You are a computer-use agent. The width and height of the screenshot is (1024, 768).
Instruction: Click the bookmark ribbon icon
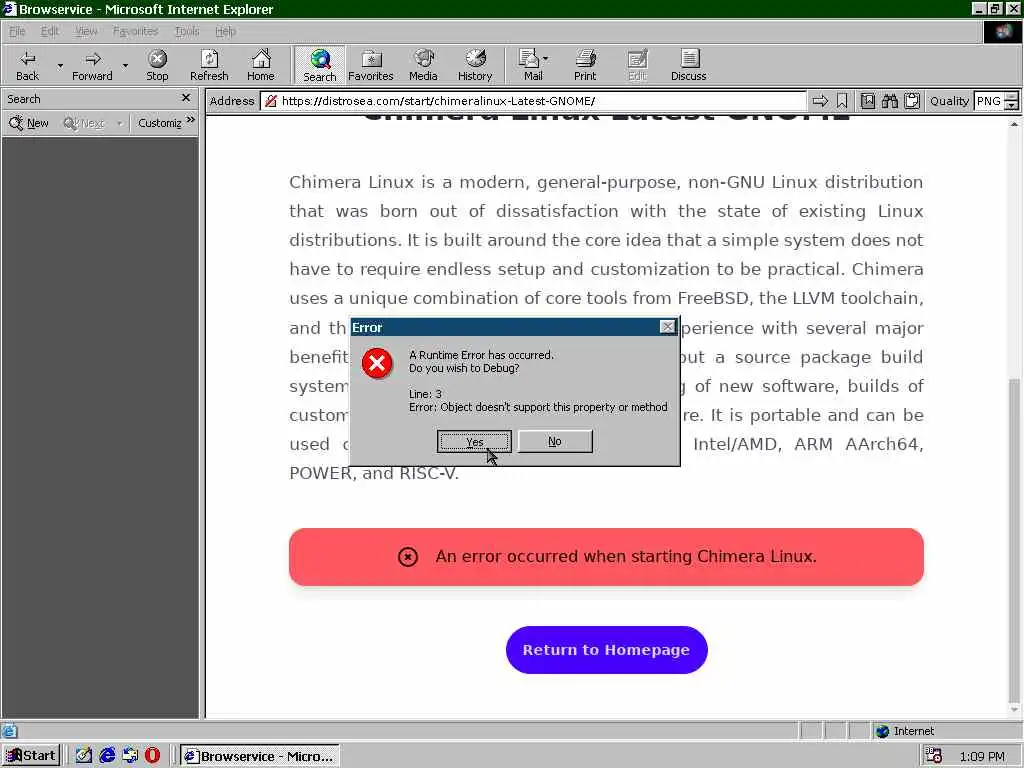pyautogui.click(x=842, y=101)
